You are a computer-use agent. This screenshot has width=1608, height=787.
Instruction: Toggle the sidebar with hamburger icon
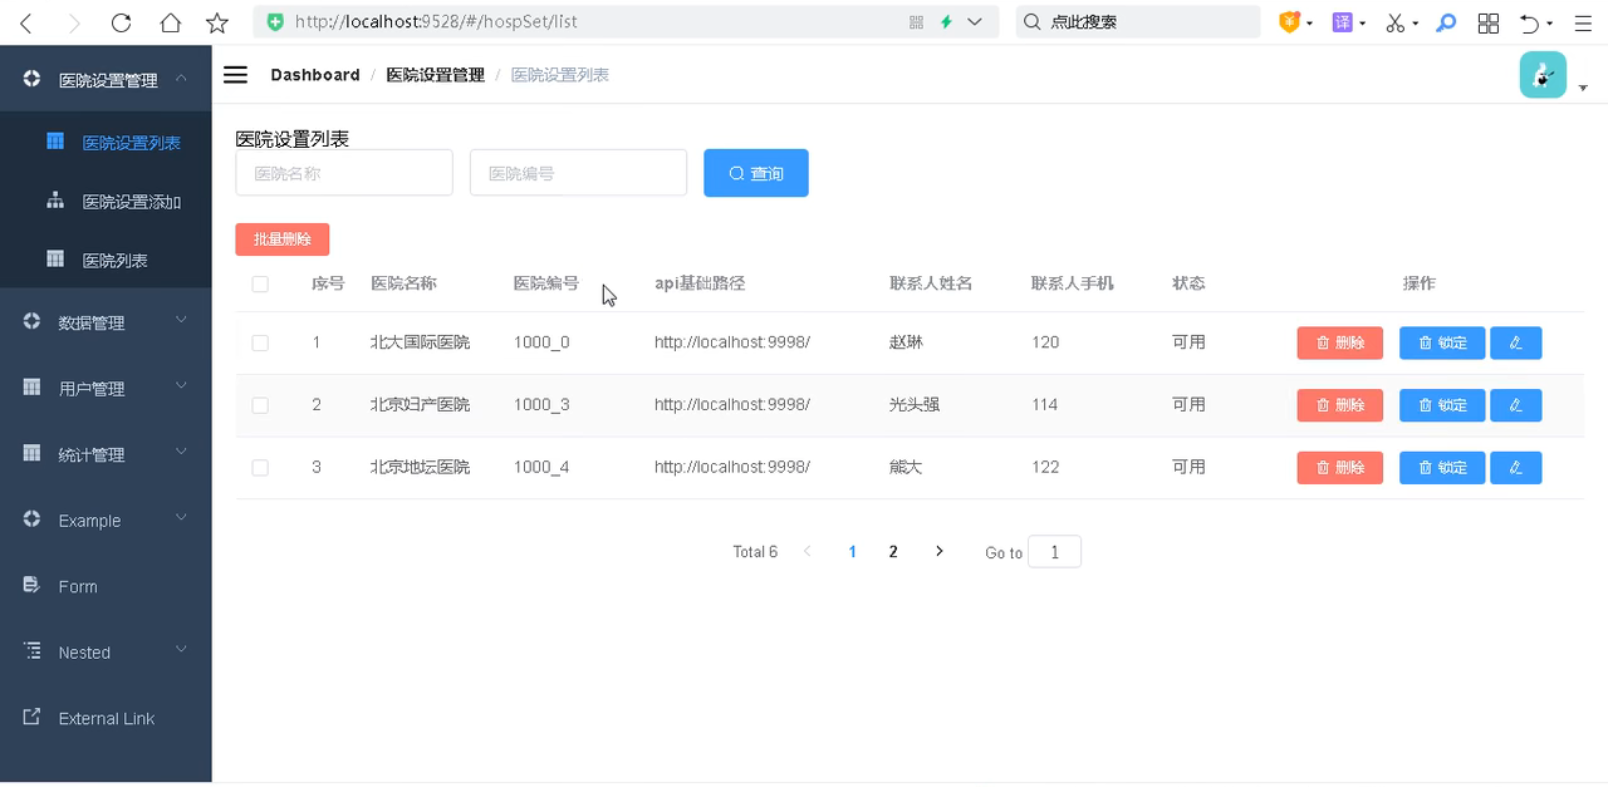(235, 75)
